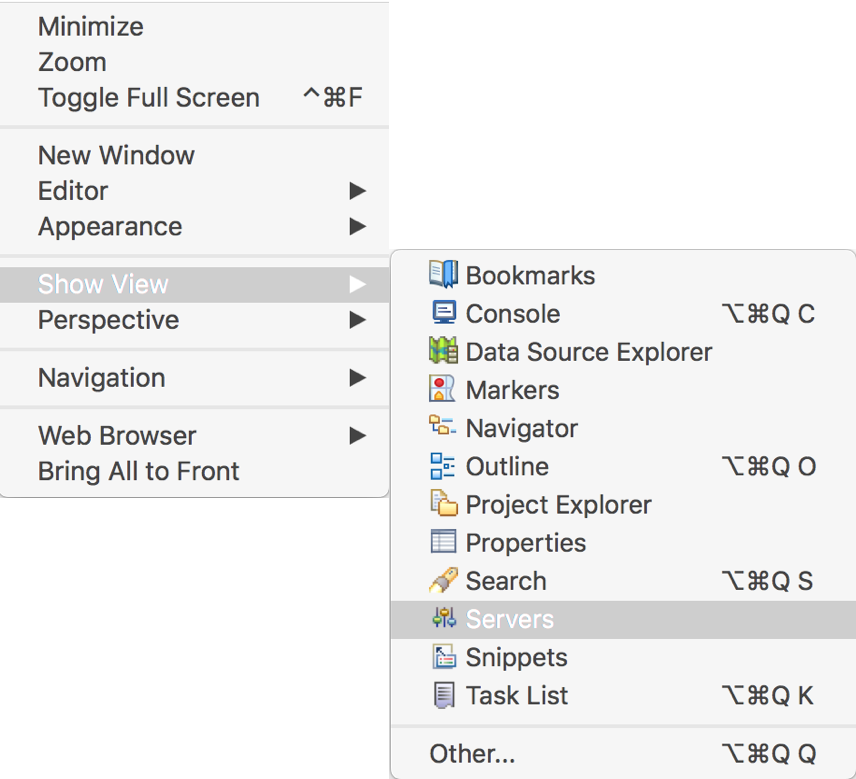Expand the Appearance submenu arrow

tap(358, 226)
